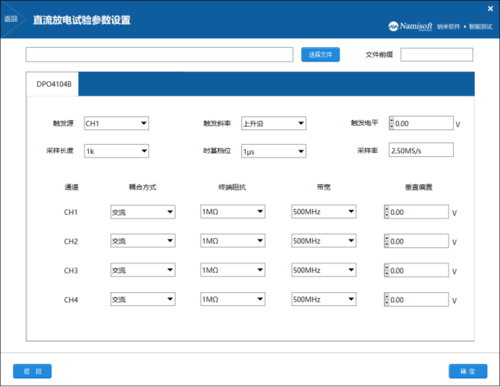Open CH2 coupling mode dropdown
This screenshot has width=500, height=387.
tap(143, 241)
